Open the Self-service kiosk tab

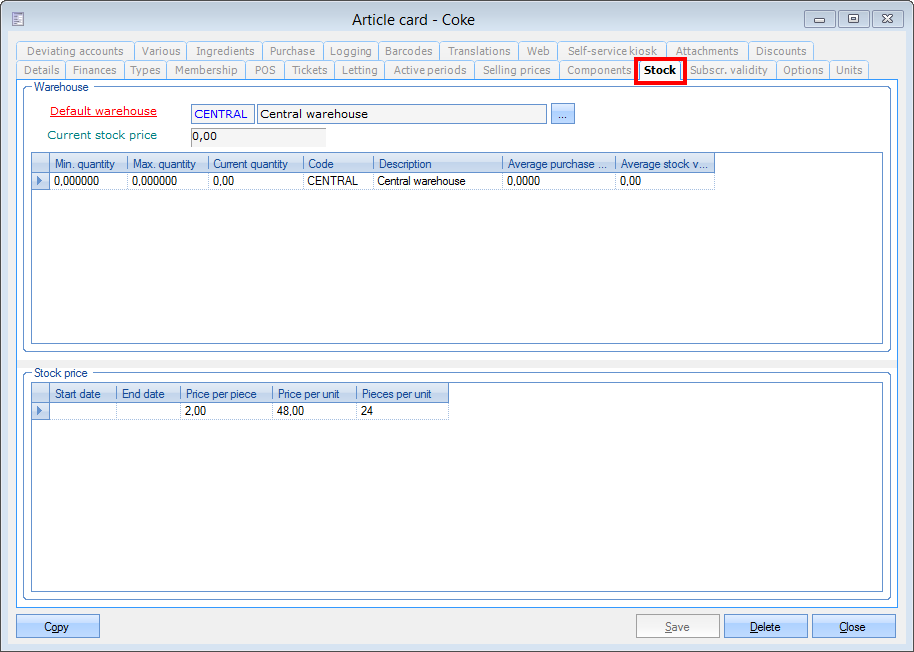click(612, 51)
